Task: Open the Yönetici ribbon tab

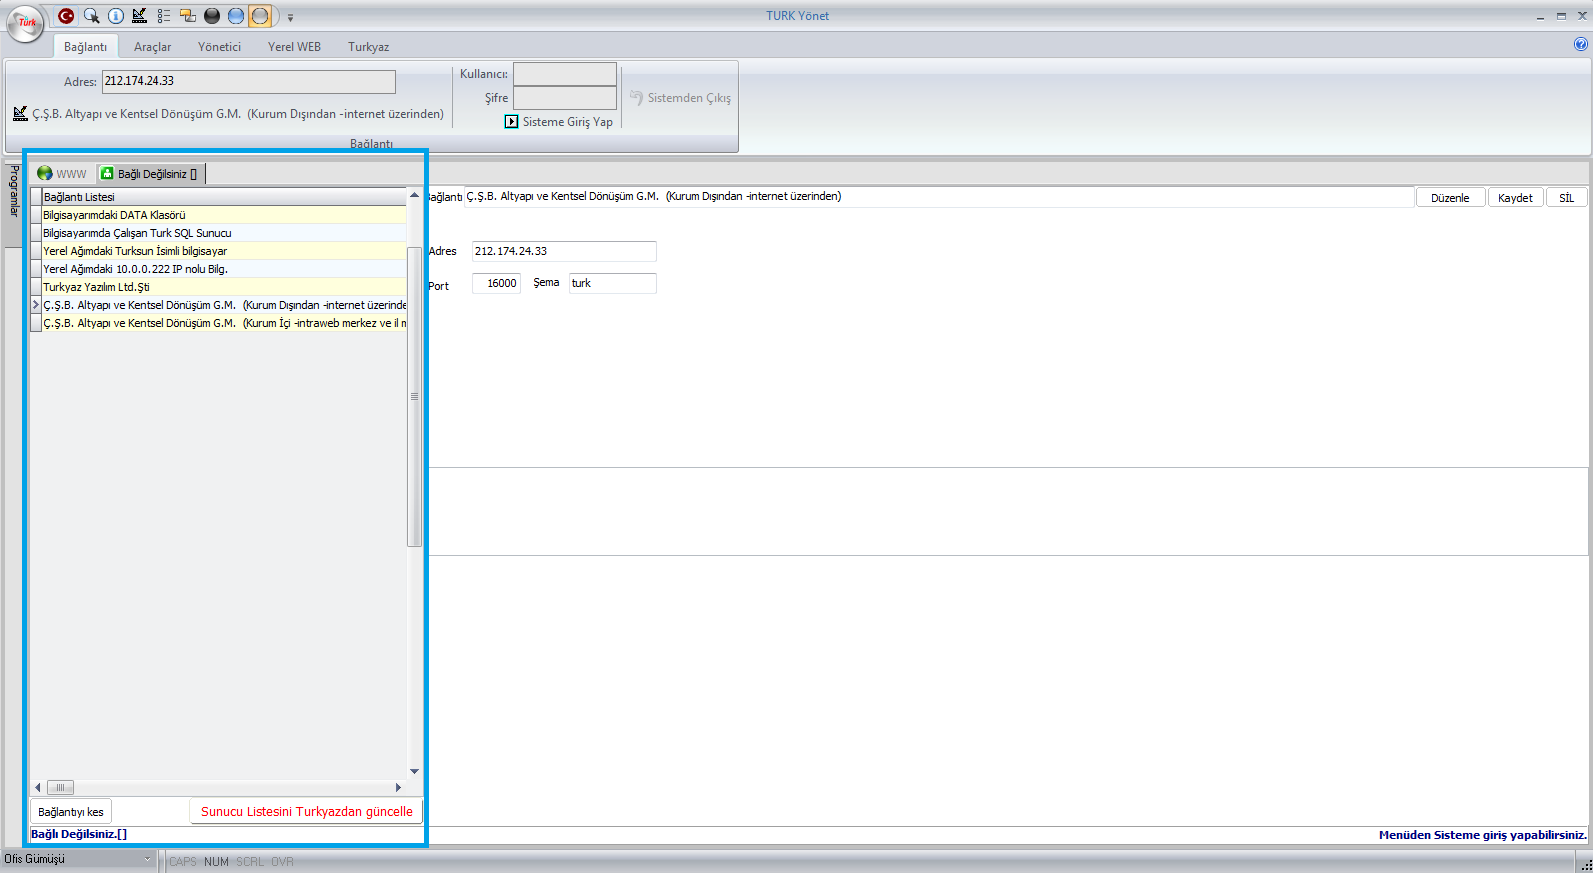Action: click(x=219, y=46)
